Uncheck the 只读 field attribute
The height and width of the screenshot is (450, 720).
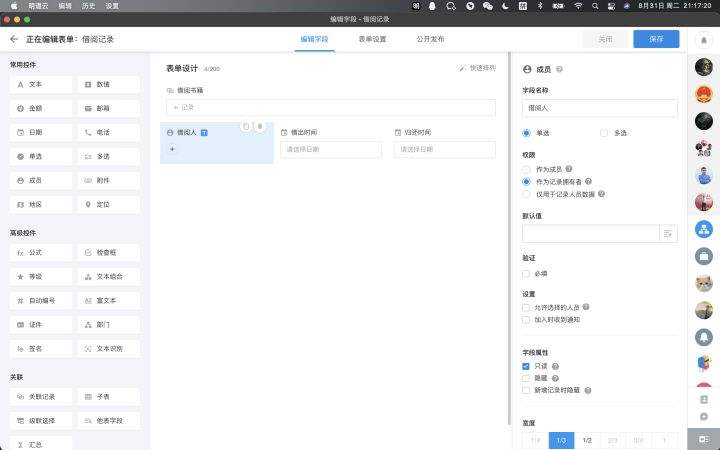(527, 366)
